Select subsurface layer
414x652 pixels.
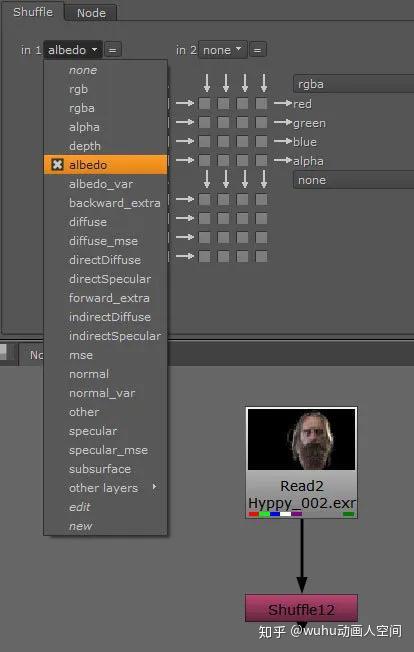[106, 469]
